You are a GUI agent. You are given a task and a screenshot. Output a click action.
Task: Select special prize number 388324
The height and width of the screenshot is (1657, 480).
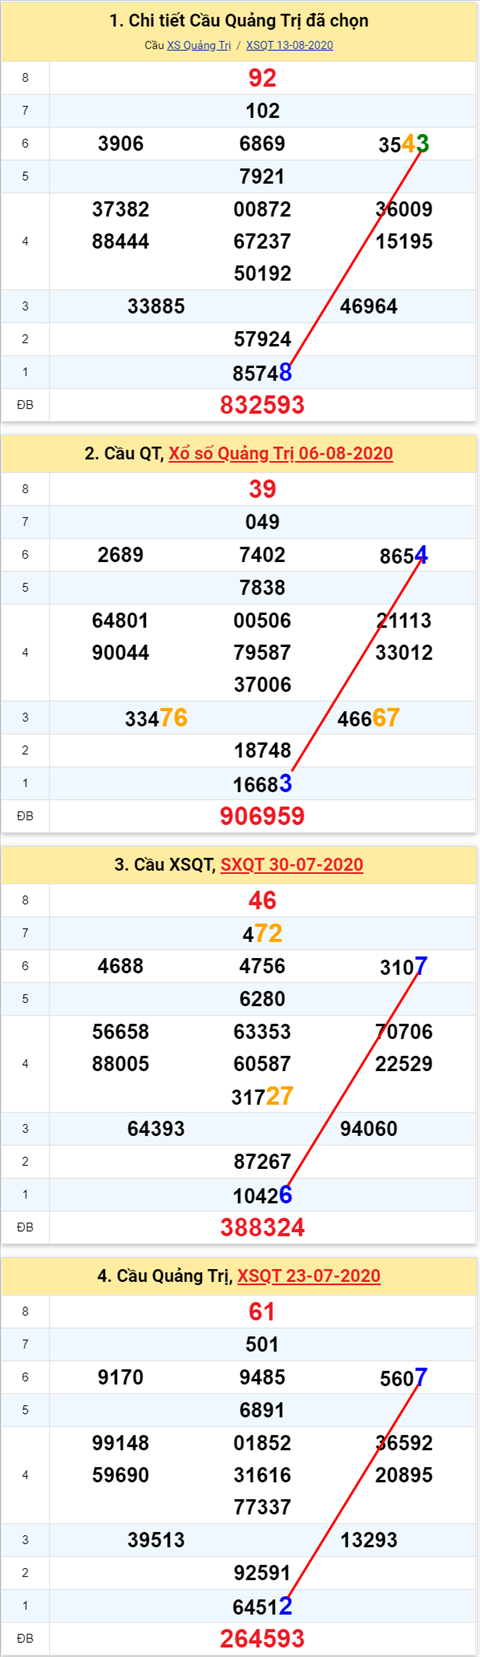click(262, 1227)
